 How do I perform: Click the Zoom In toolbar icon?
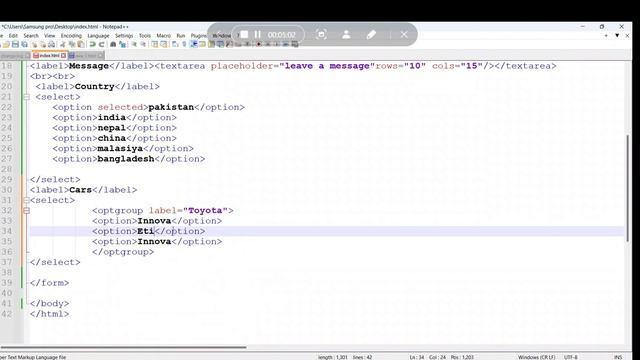134,44
